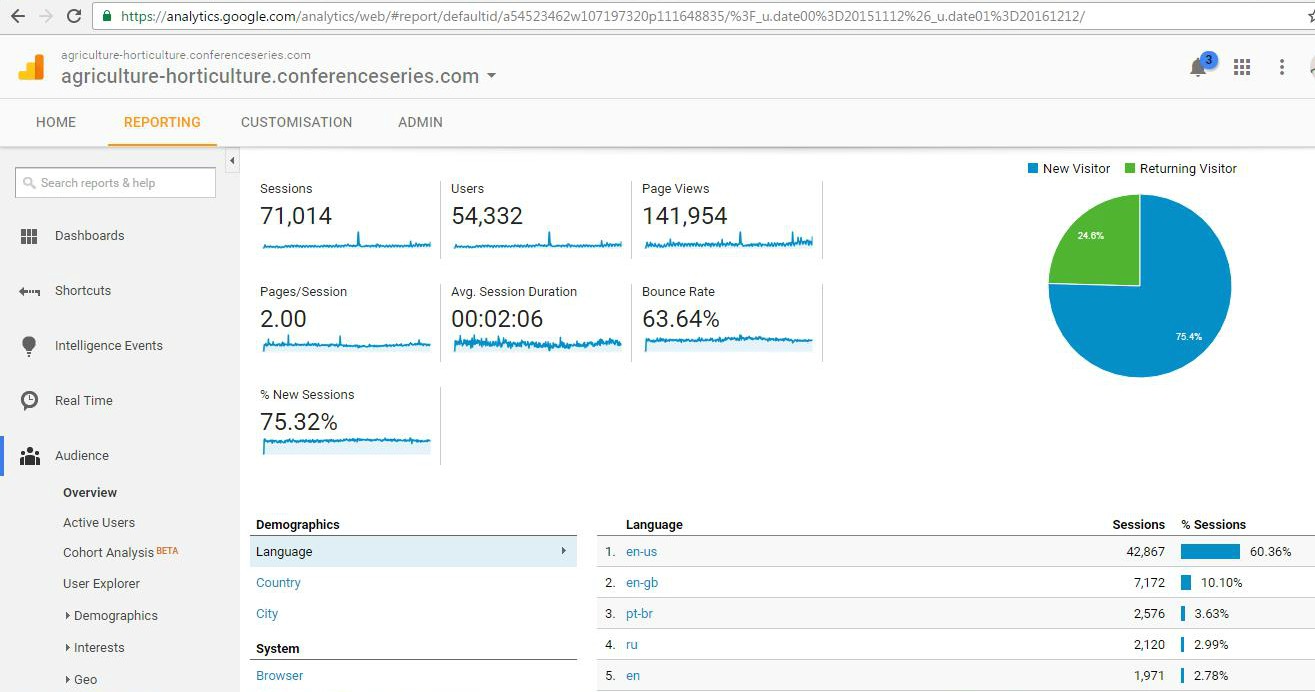1315x692 pixels.
Task: Click the pt-br language link
Action: (x=639, y=614)
